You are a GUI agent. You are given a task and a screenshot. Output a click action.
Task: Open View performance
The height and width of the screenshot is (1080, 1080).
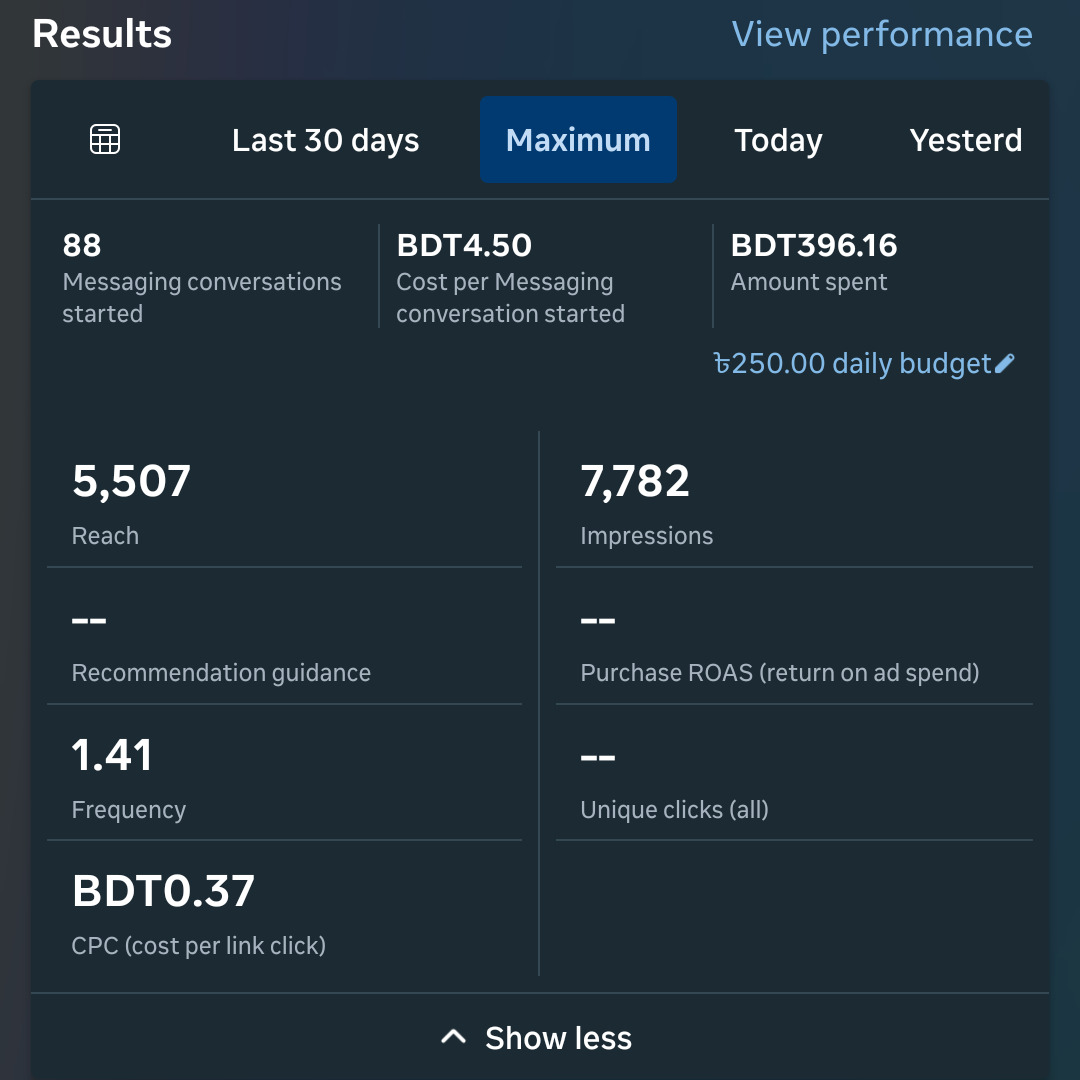(x=883, y=34)
